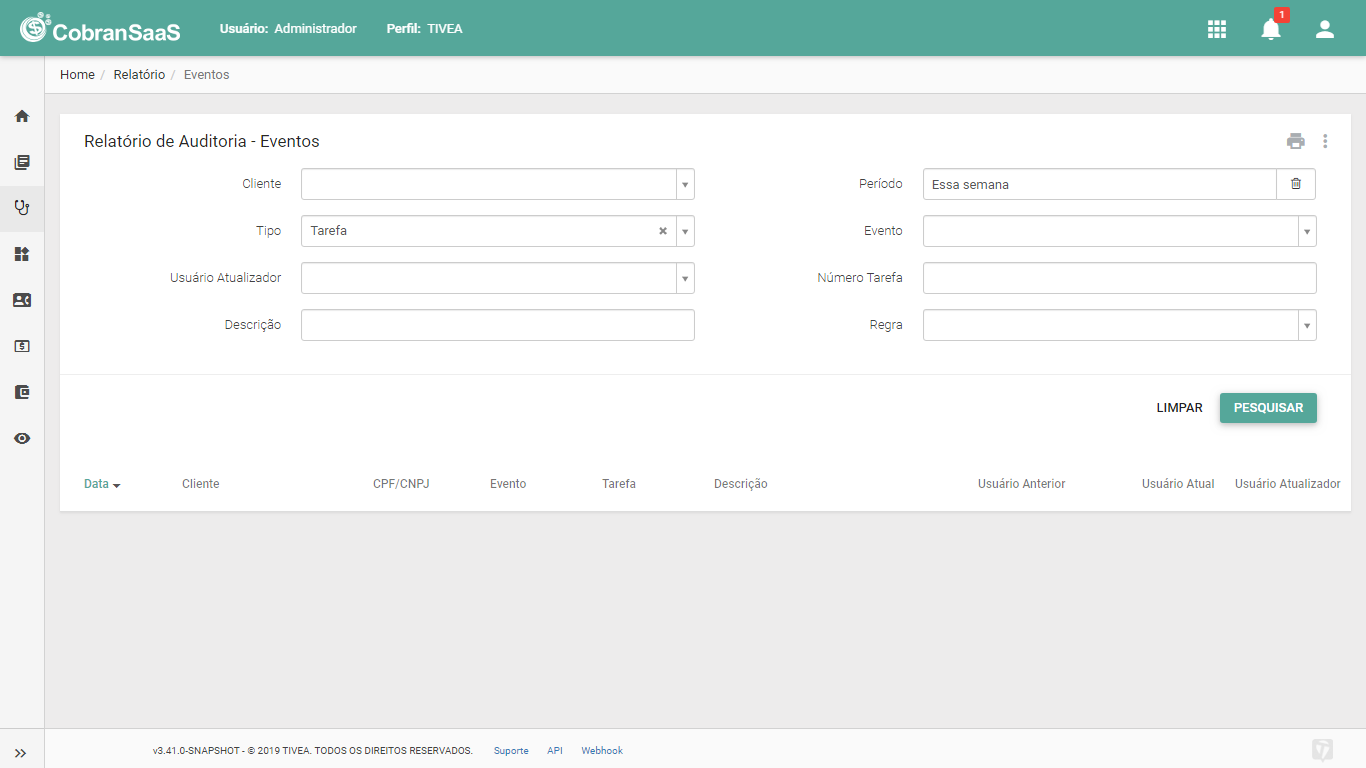Go to Home via sidebar house icon
This screenshot has width=1366, height=768.
click(x=22, y=116)
